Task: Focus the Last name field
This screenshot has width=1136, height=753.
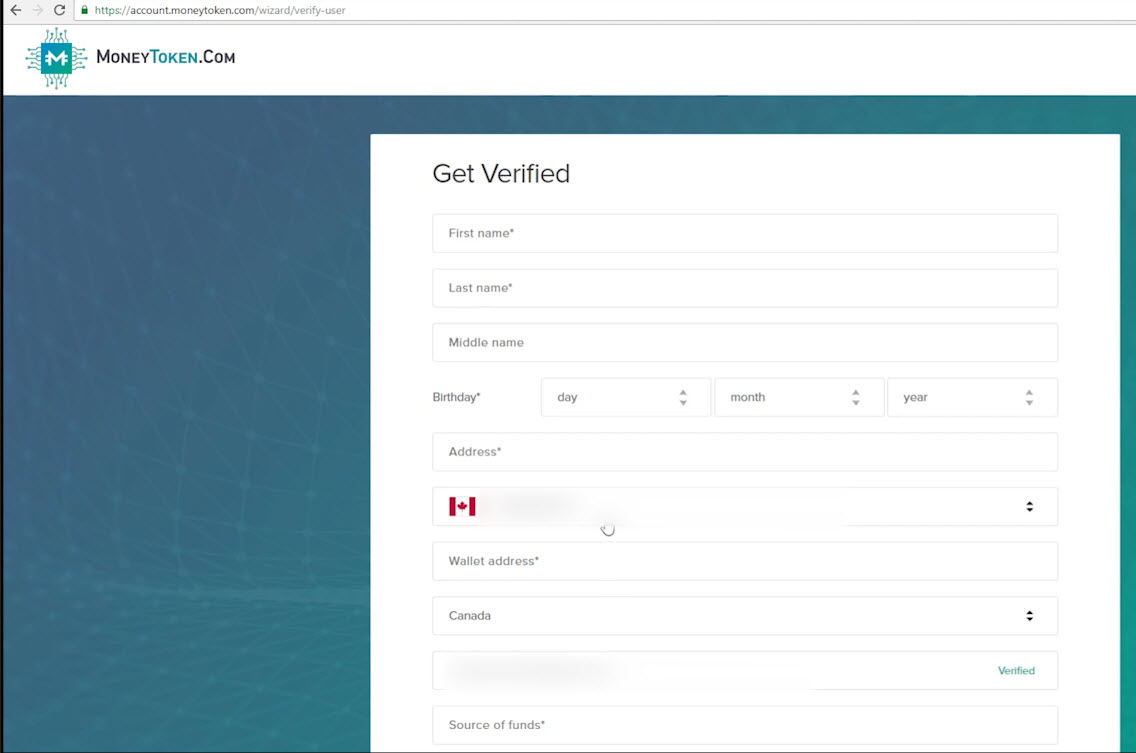Action: pos(745,288)
